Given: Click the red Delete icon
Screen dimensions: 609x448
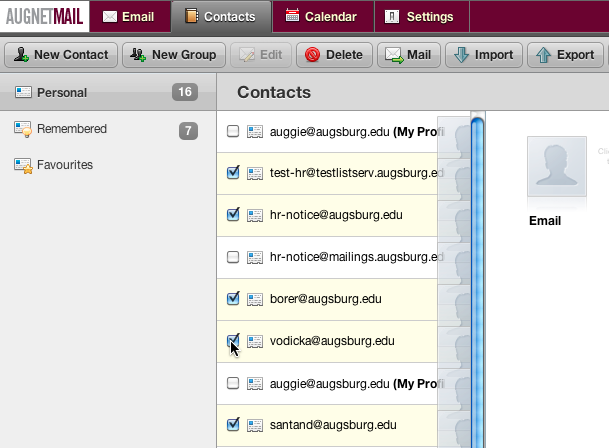Looking at the screenshot, I should (312, 55).
